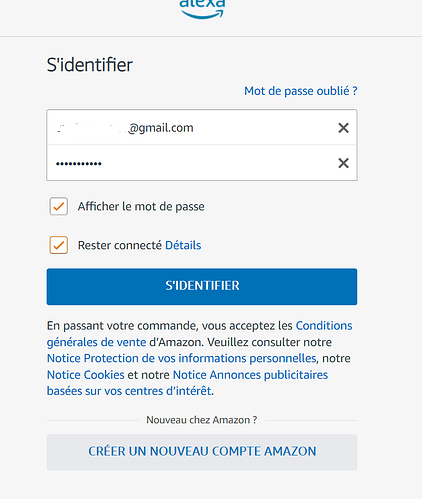Click the Alexa logo at top
The image size is (422, 499).
click(202, 9)
